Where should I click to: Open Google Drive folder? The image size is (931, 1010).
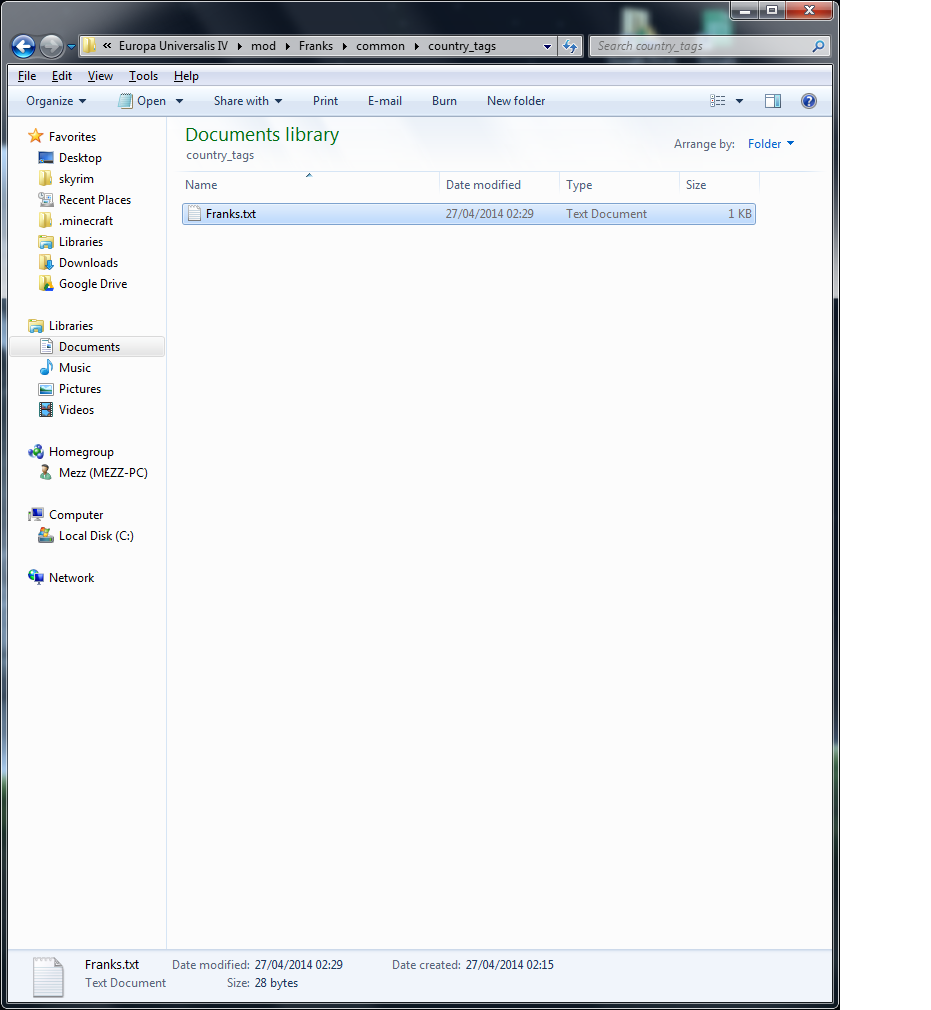(x=93, y=284)
